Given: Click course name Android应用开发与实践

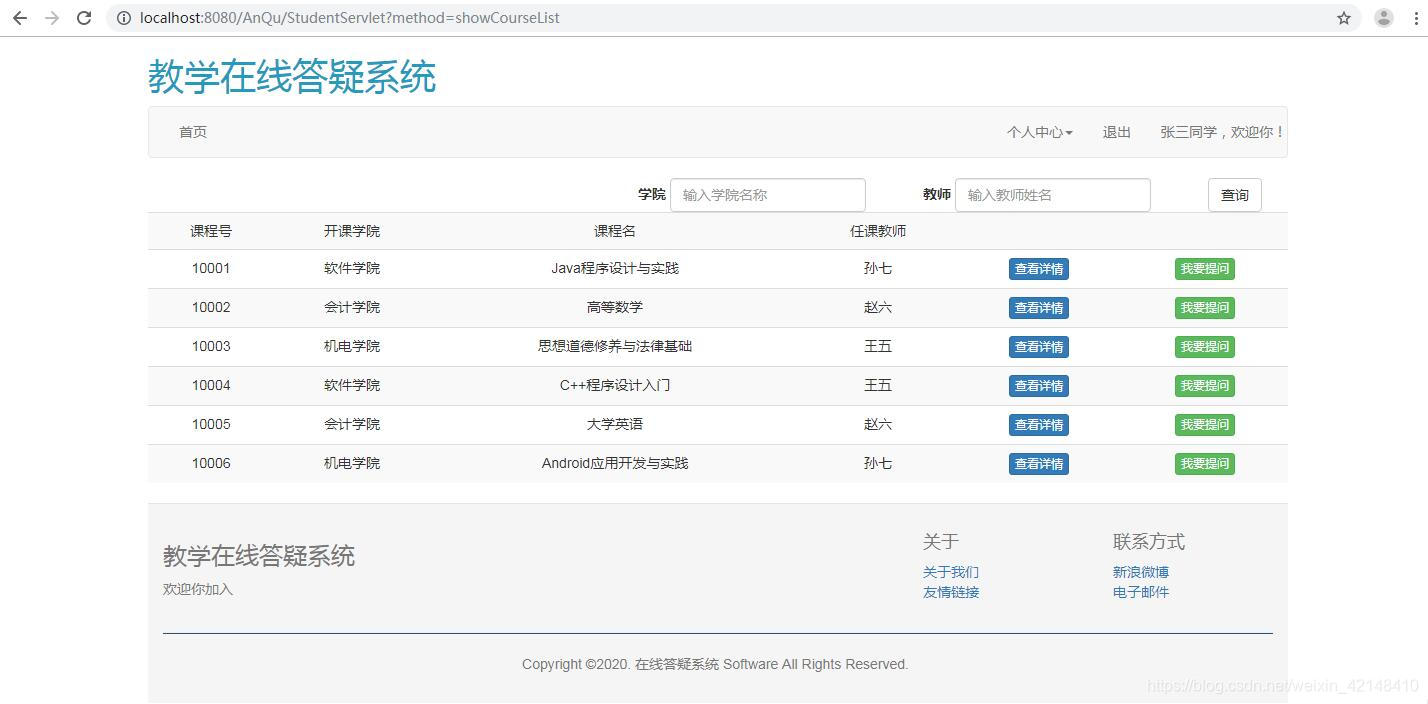Looking at the screenshot, I should (615, 464).
